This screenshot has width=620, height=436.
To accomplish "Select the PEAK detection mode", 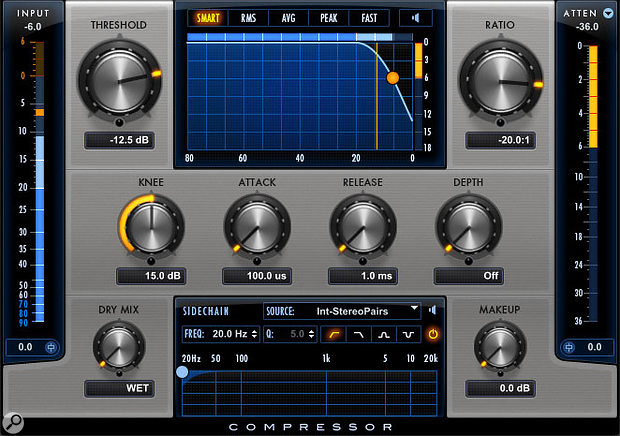I will point(329,18).
